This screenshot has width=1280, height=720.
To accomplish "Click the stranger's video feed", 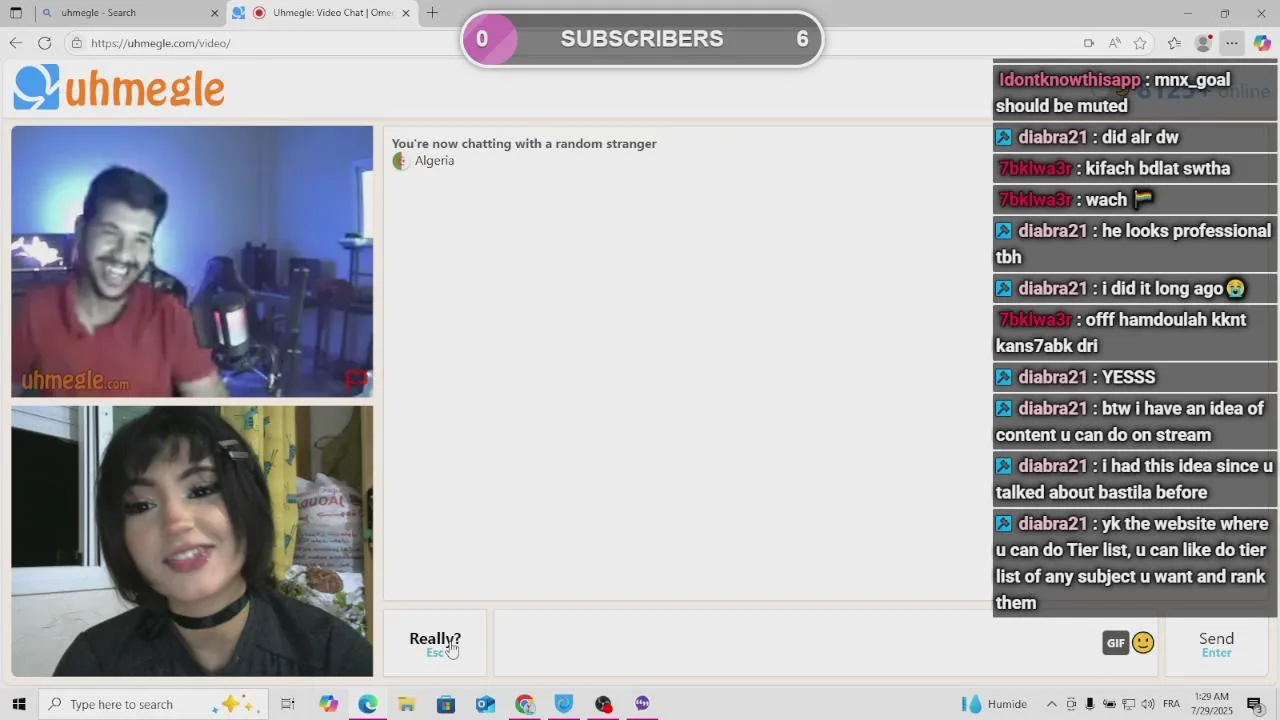I will [x=192, y=261].
